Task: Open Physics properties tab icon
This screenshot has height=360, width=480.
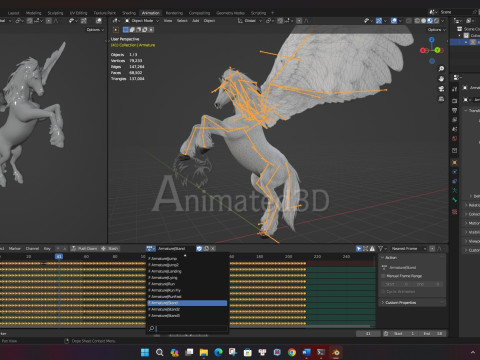Action: (455, 172)
